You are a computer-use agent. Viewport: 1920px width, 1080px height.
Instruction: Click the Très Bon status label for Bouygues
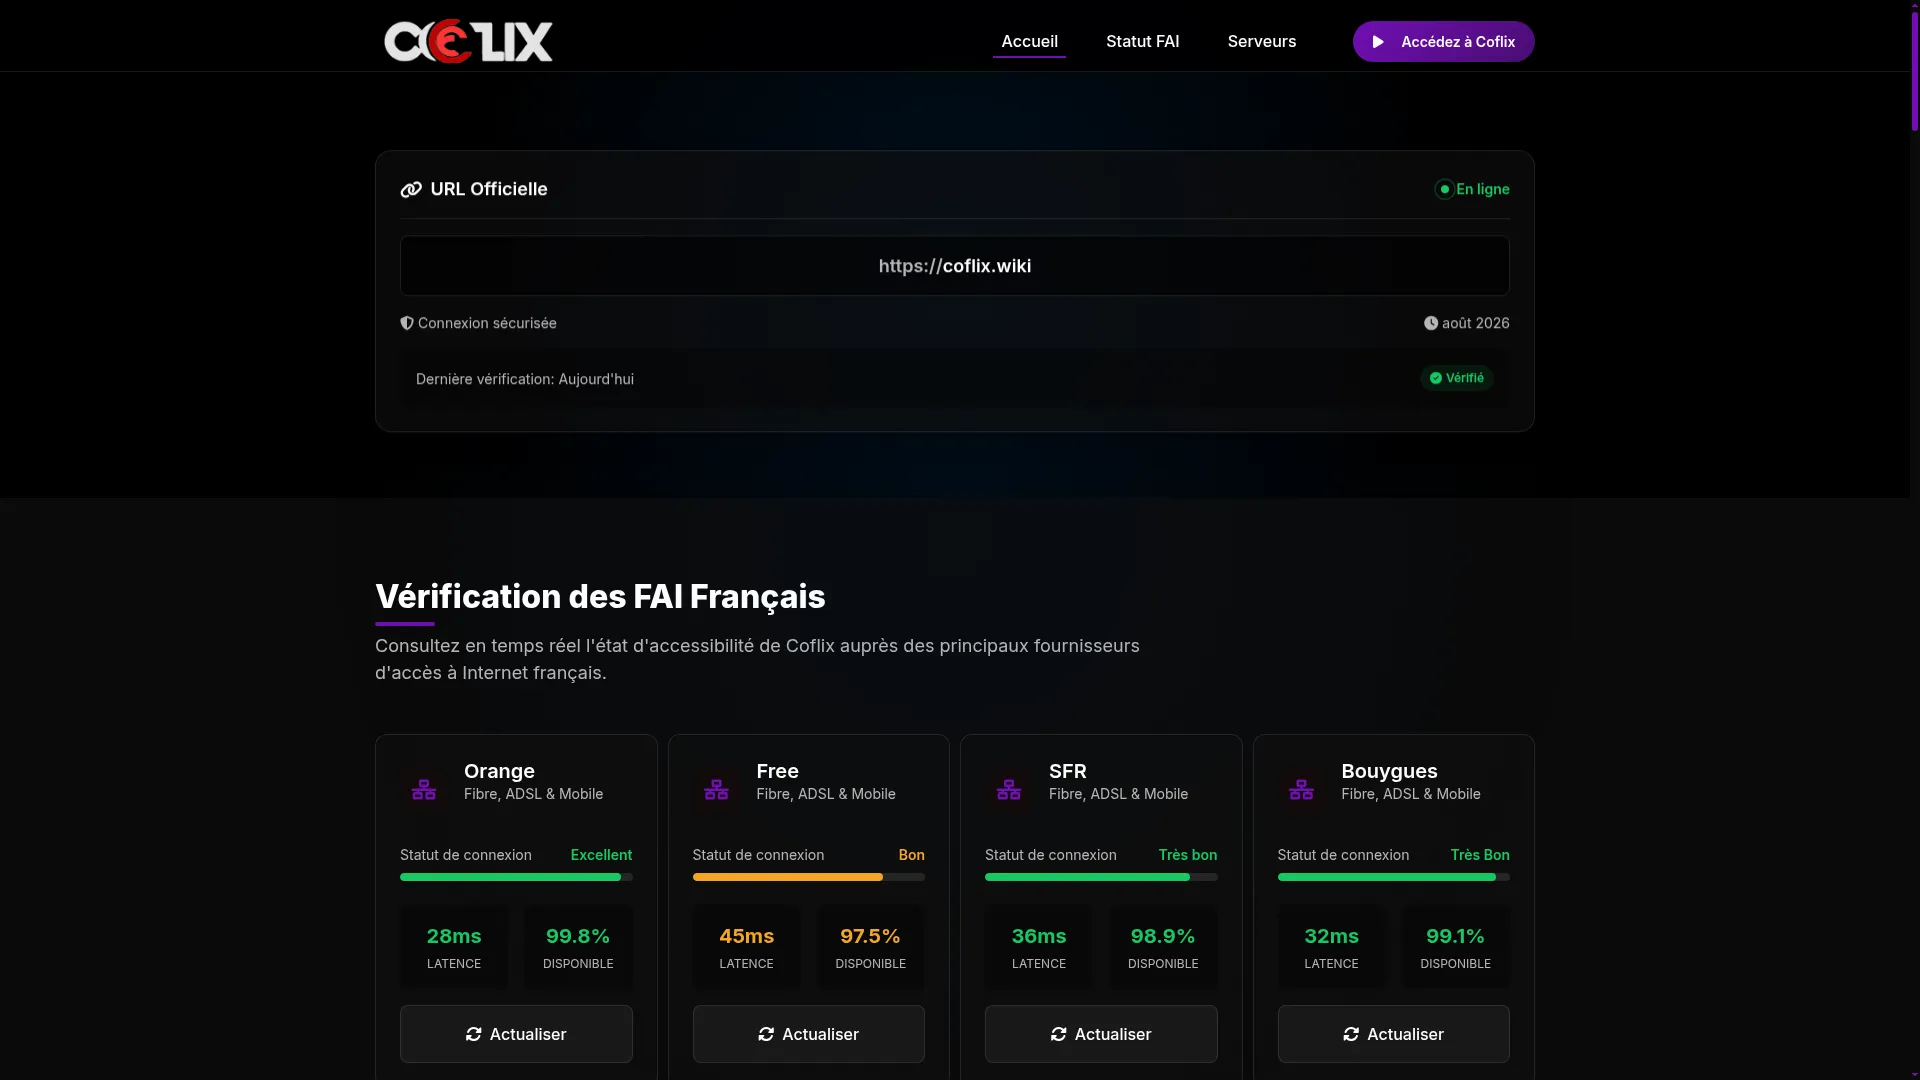1480,855
